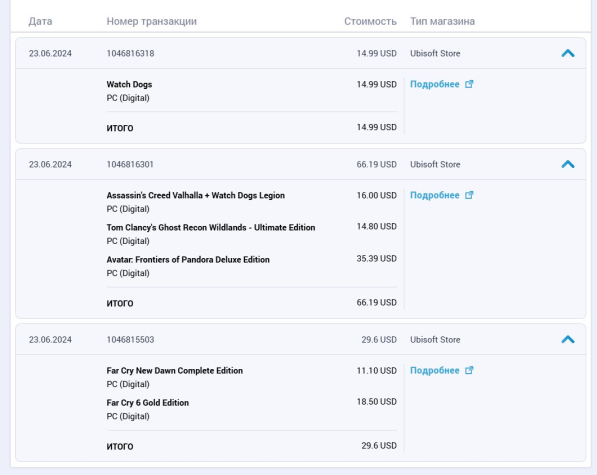Open the Подробнее link for the Far Cry New Dawn order

click(435, 370)
